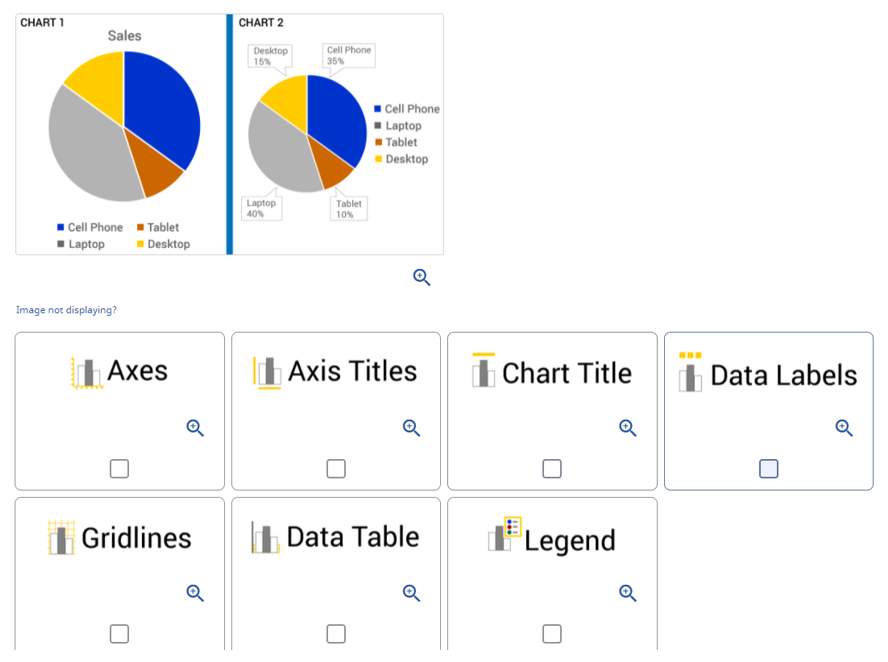
Task: Select the Data Labels checkbox
Action: point(767,468)
